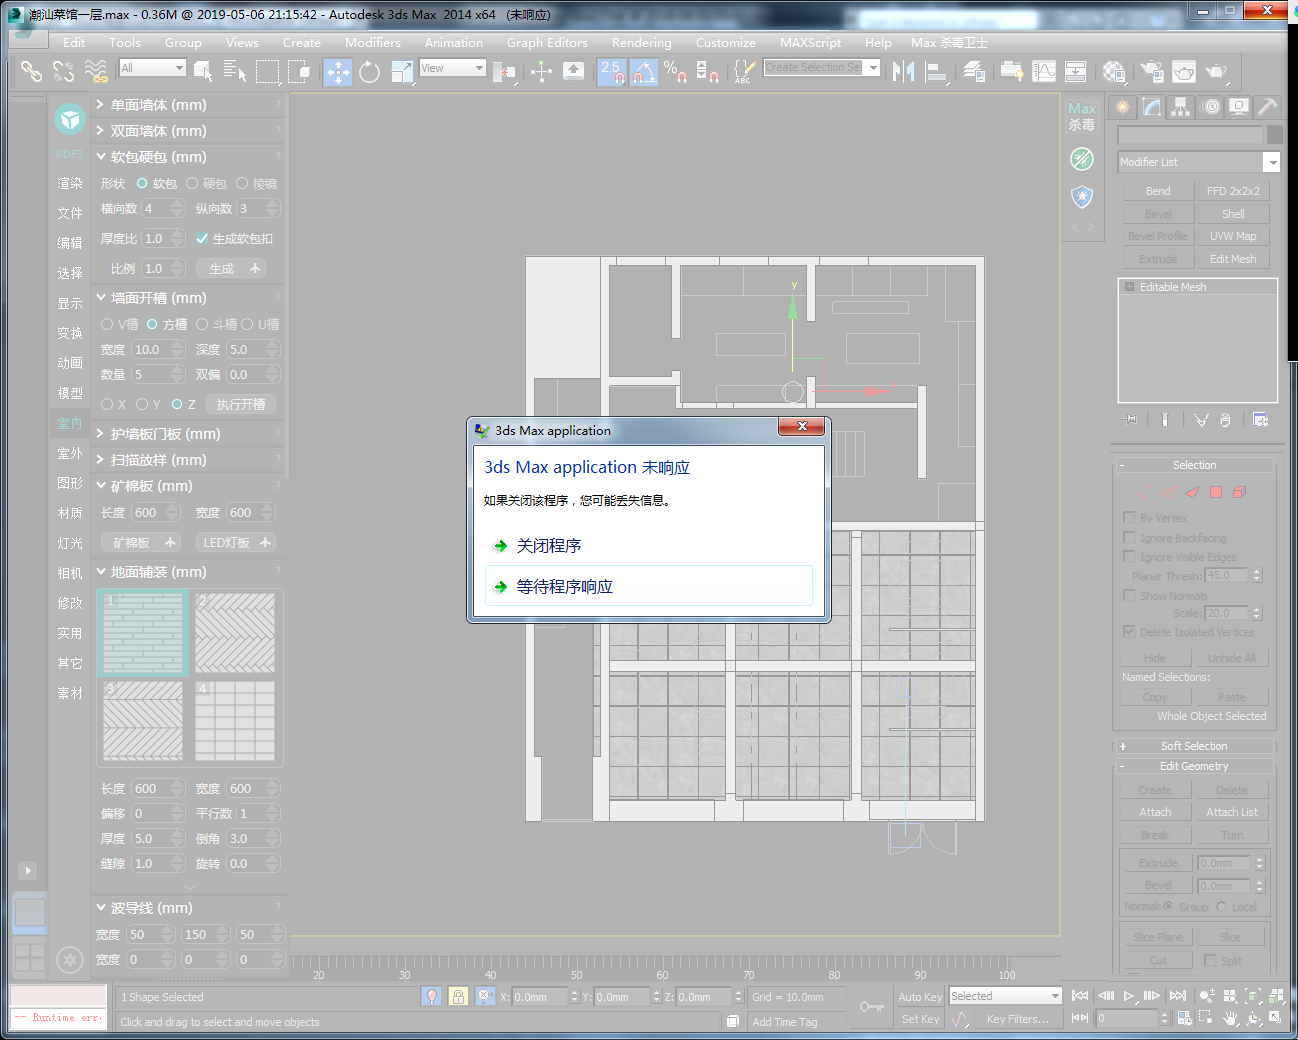The image size is (1298, 1040).
Task: Pick floor tile pattern thumbnail 2
Action: [x=235, y=633]
